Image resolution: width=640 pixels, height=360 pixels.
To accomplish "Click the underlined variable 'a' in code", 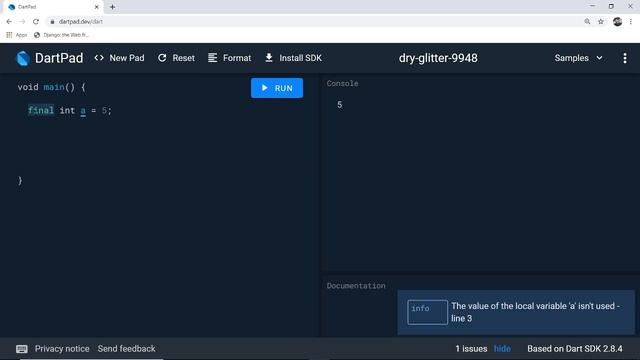I will pyautogui.click(x=83, y=110).
